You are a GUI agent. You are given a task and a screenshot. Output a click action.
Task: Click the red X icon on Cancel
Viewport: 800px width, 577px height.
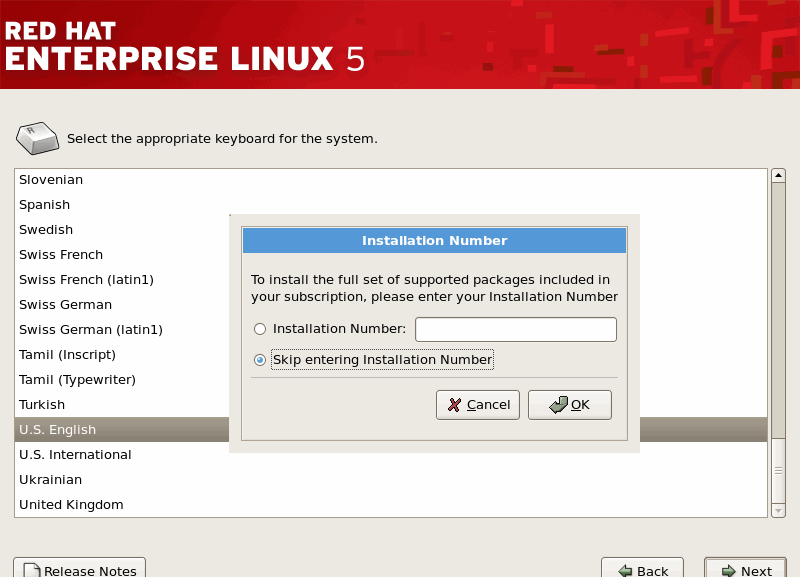pyautogui.click(x=455, y=405)
